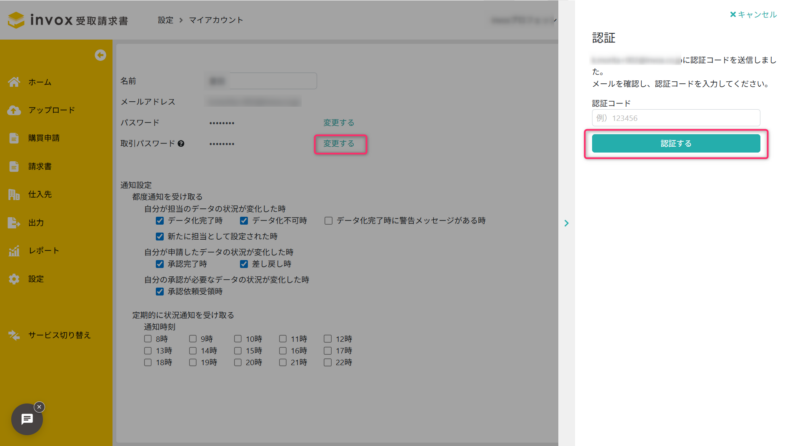Click the 名前 input field

[x=261, y=81]
